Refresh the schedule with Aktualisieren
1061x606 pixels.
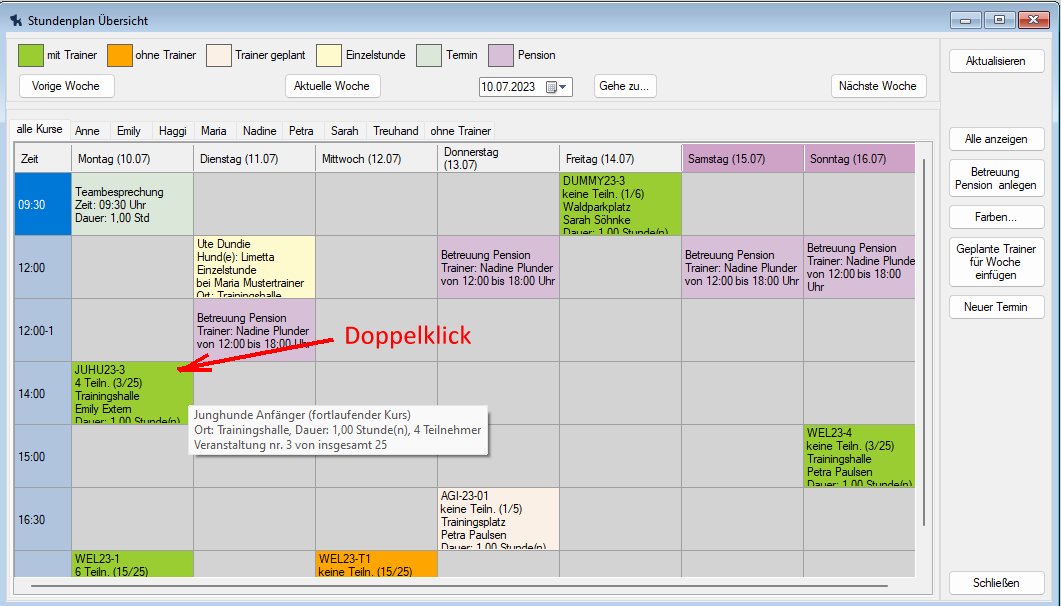[x=995, y=61]
